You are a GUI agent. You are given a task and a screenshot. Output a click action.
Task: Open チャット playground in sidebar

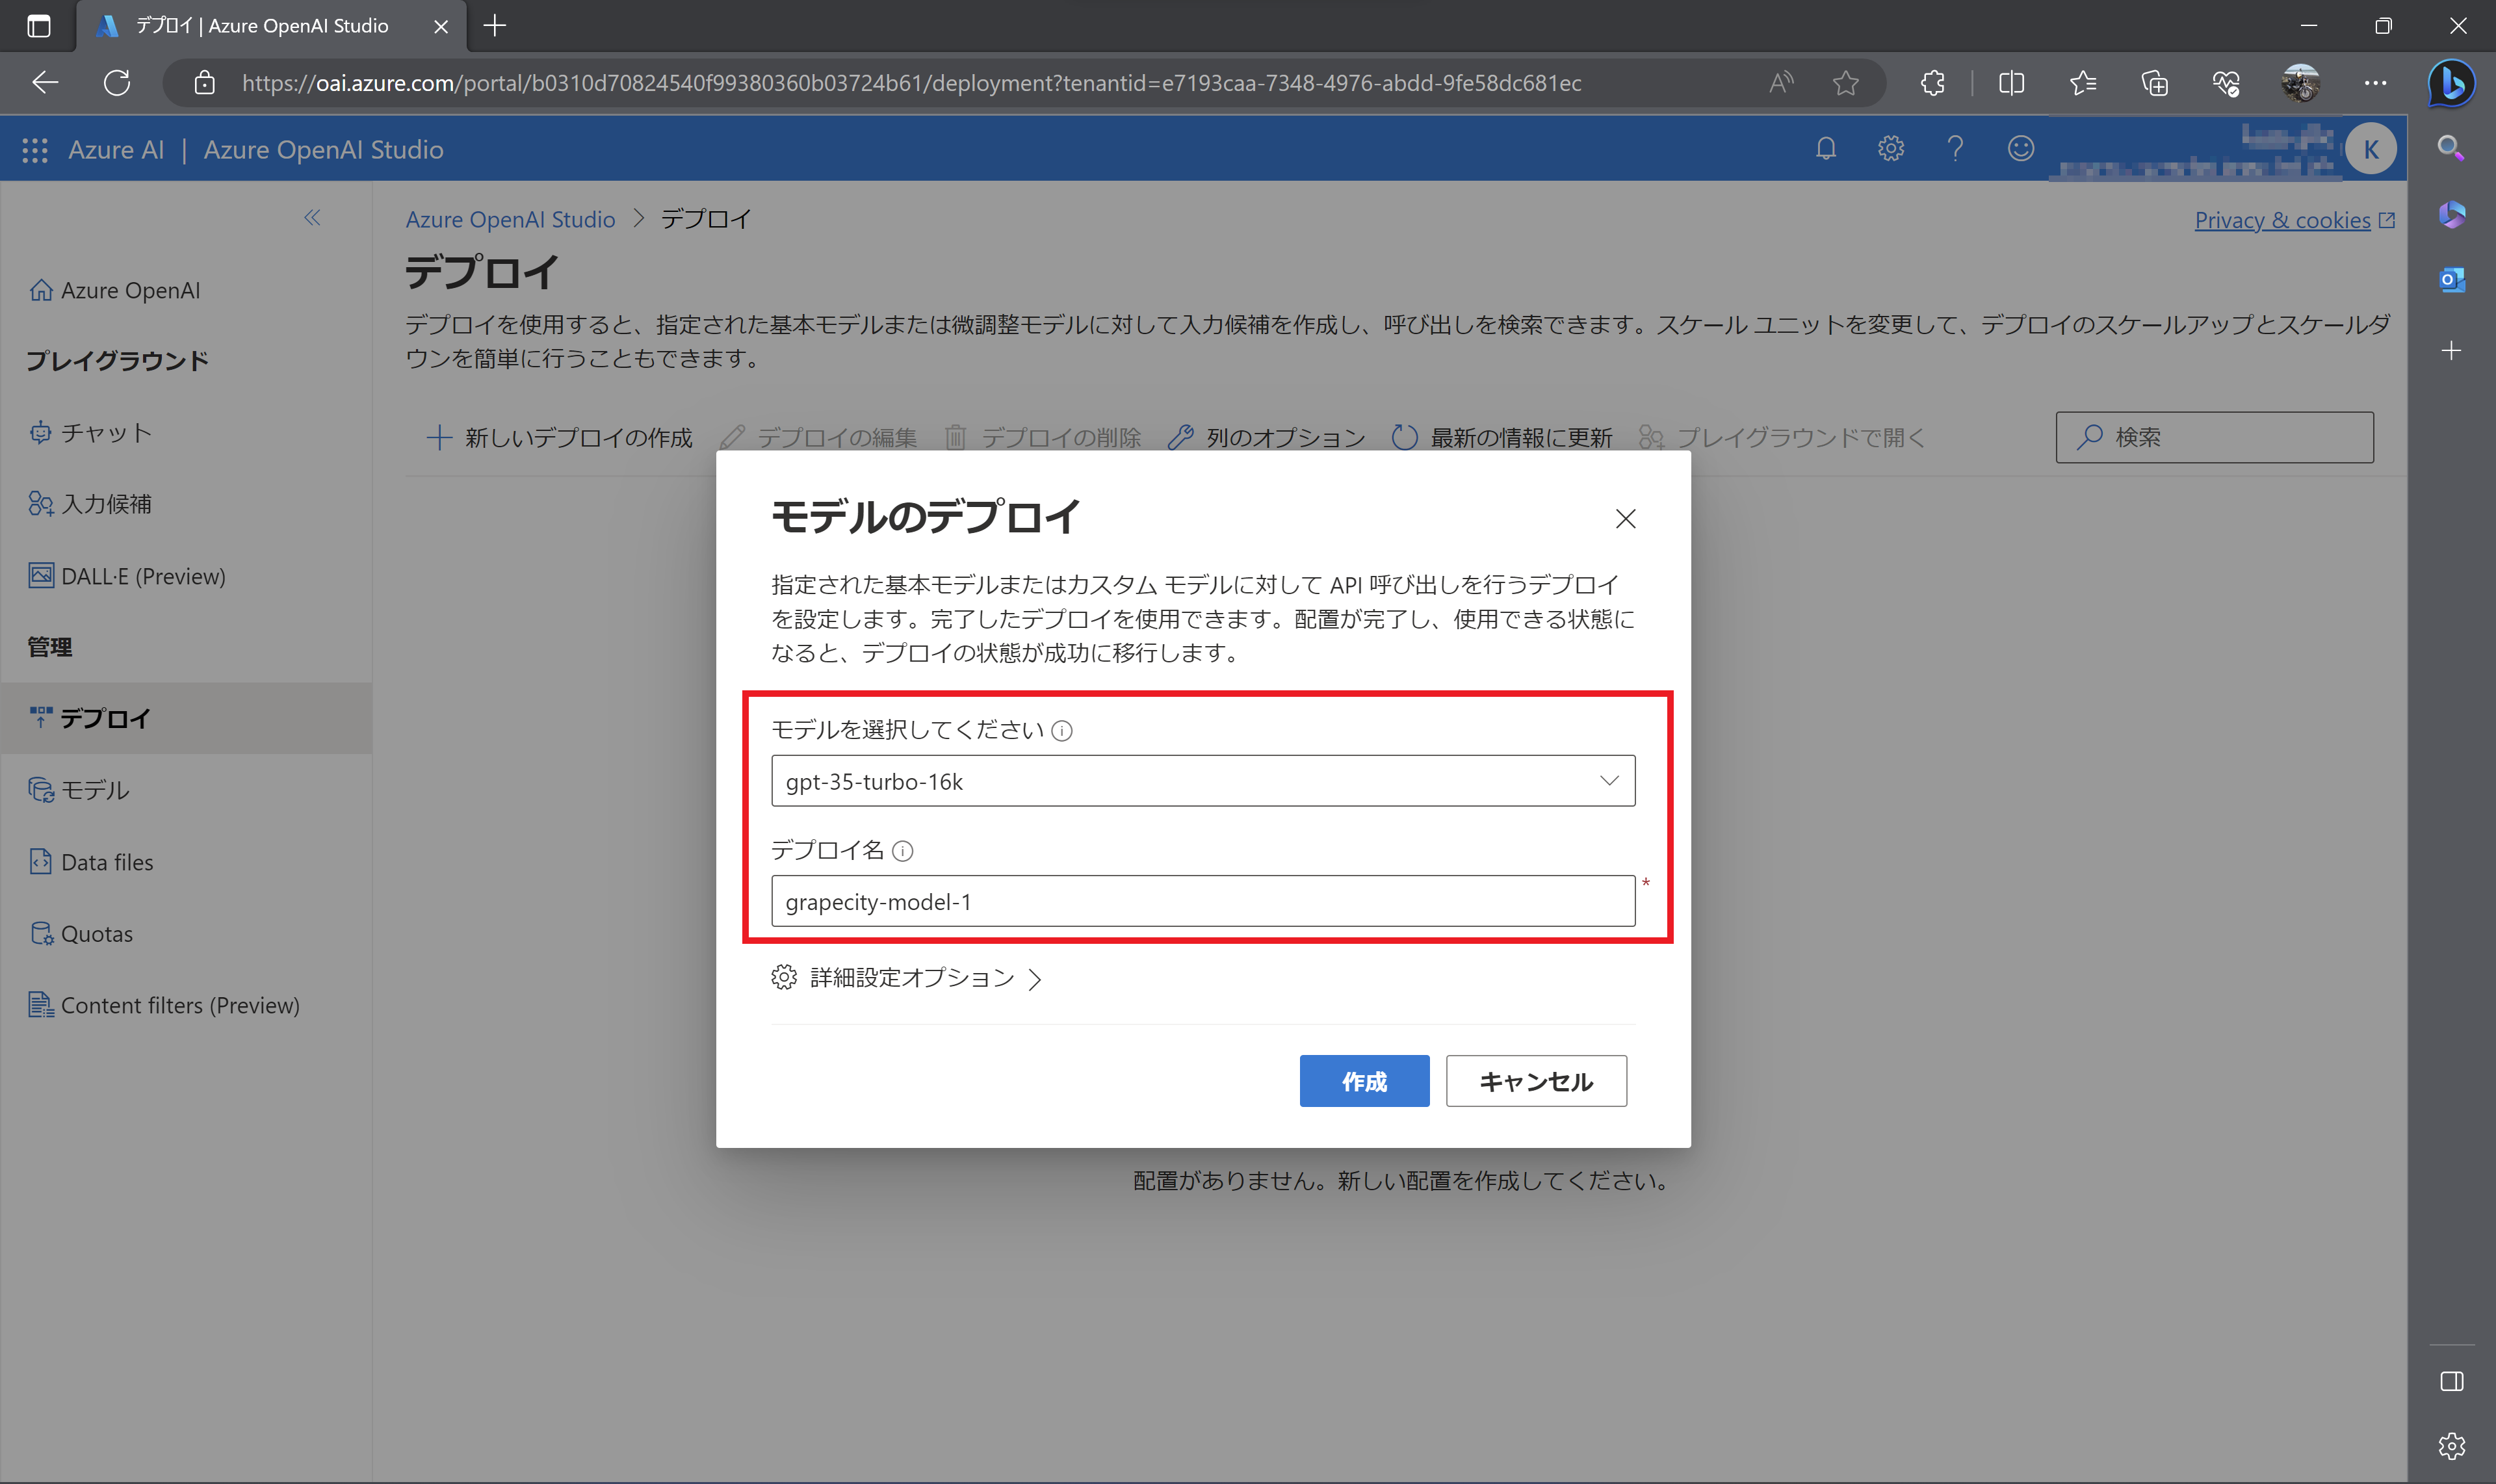coord(91,432)
